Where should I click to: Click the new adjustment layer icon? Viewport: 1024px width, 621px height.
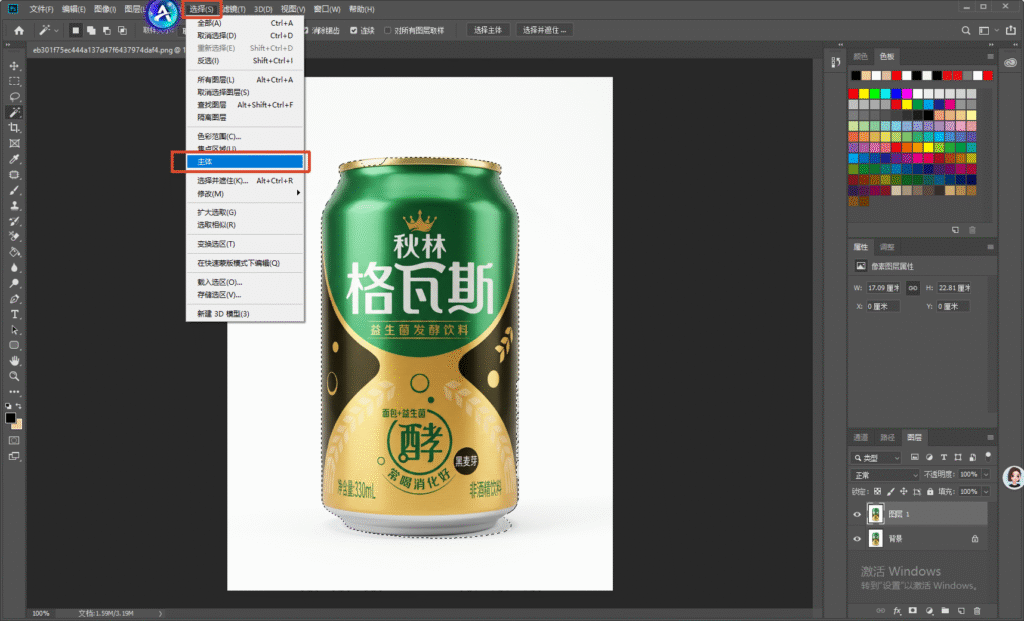click(x=929, y=611)
